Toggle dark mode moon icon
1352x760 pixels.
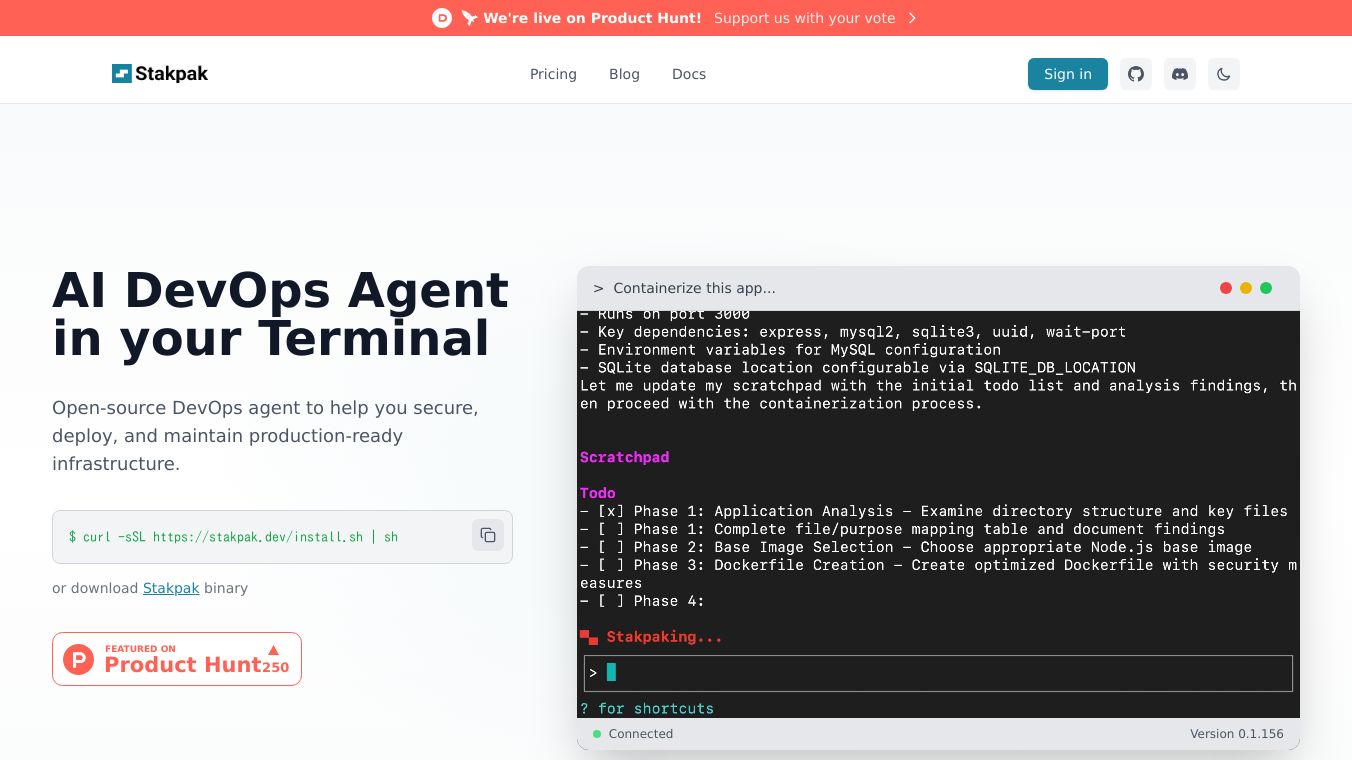1224,74
